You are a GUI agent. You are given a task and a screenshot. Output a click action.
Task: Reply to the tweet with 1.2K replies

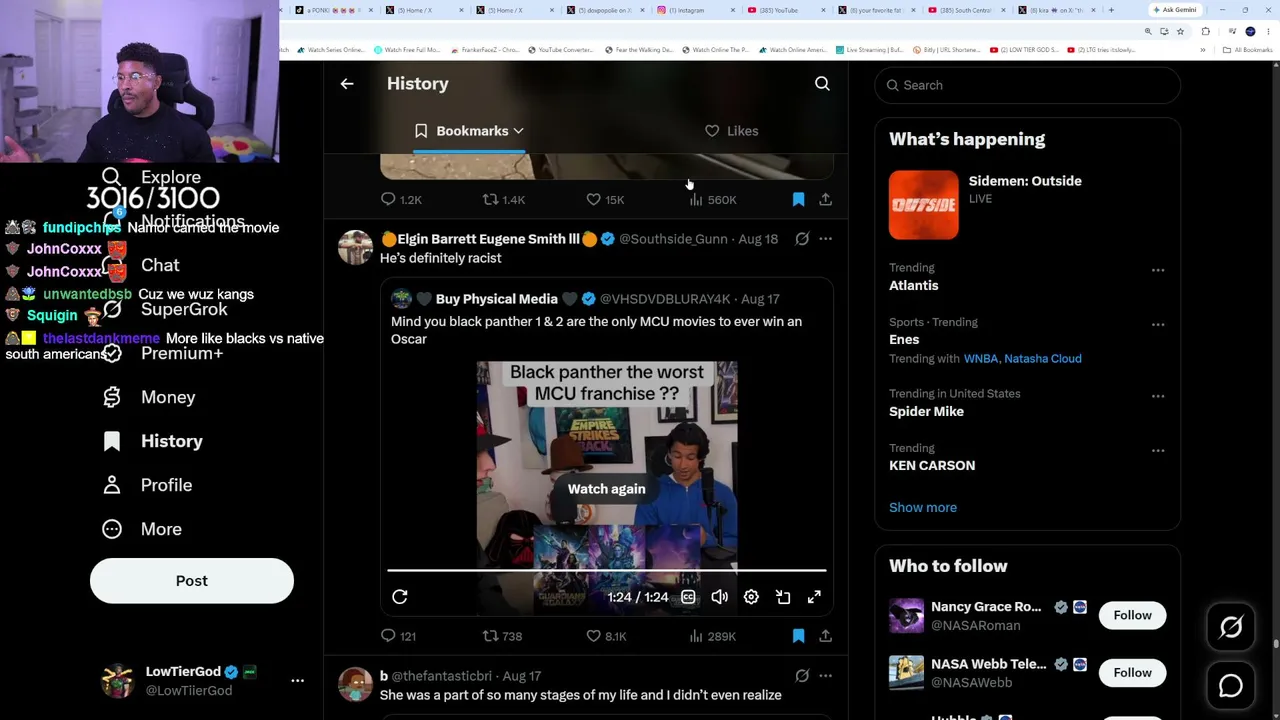[x=401, y=200]
